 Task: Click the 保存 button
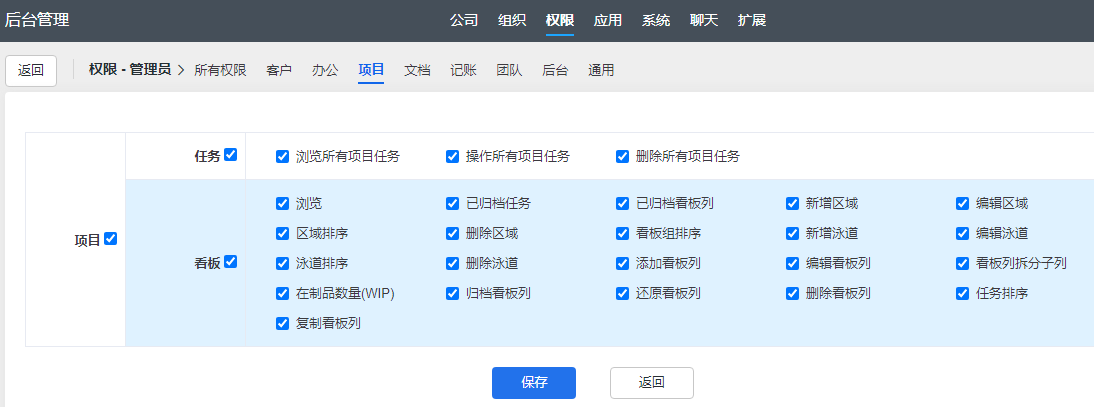(533, 382)
